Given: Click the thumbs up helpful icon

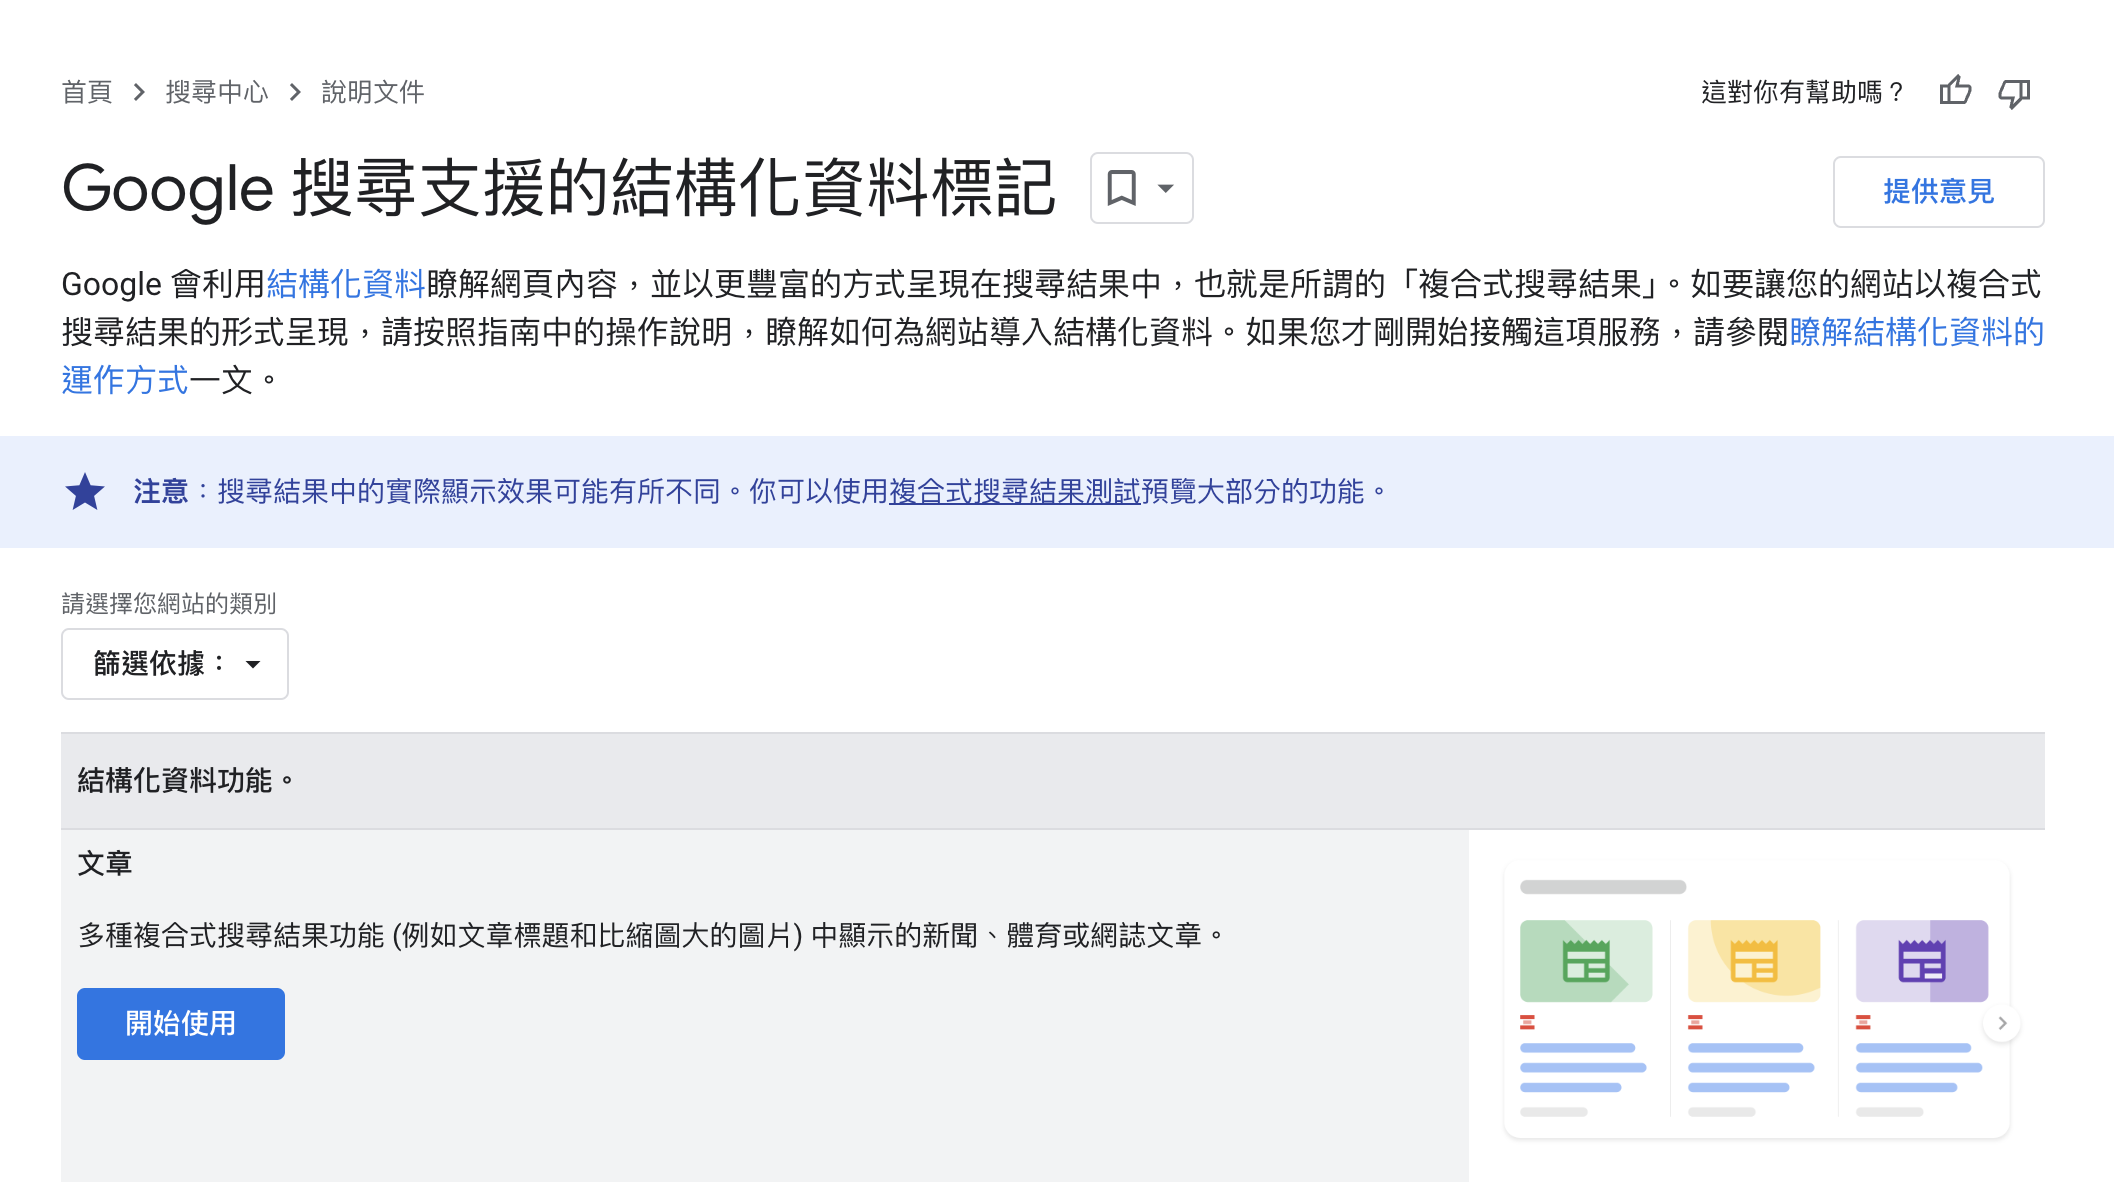Looking at the screenshot, I should (x=1955, y=92).
